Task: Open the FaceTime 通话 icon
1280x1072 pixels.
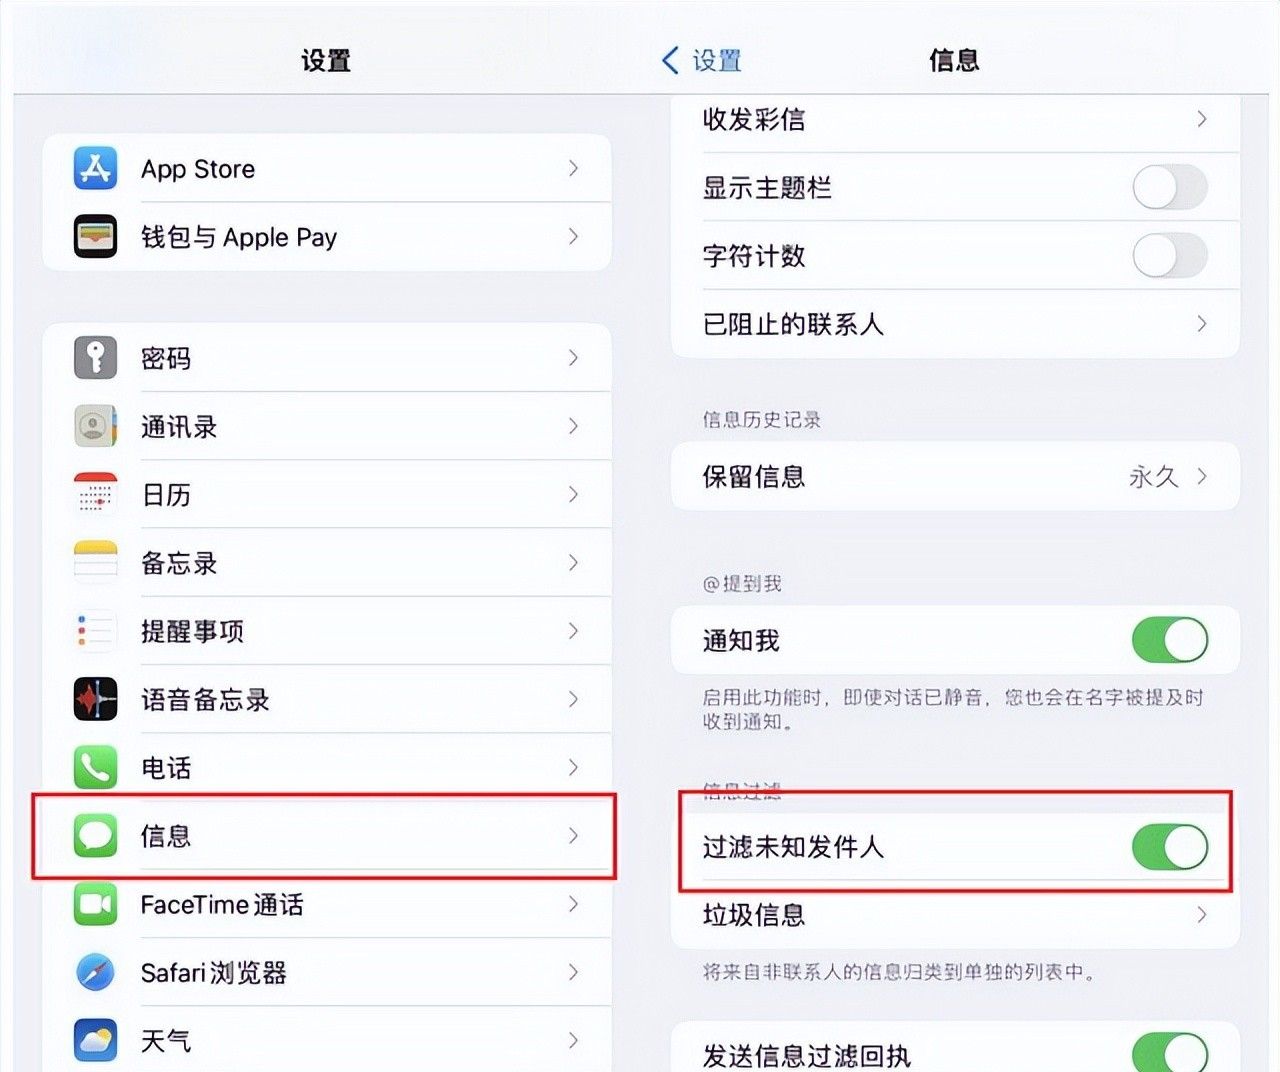Action: click(x=95, y=904)
